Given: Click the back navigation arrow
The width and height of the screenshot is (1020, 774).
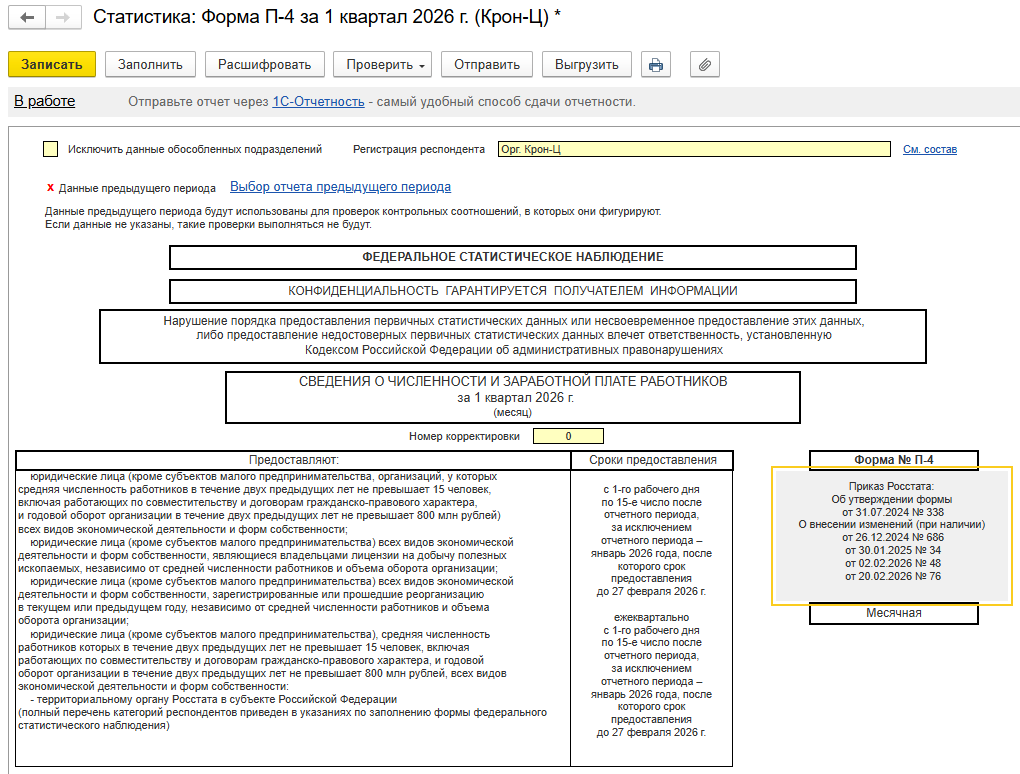Looking at the screenshot, I should click(27, 18).
